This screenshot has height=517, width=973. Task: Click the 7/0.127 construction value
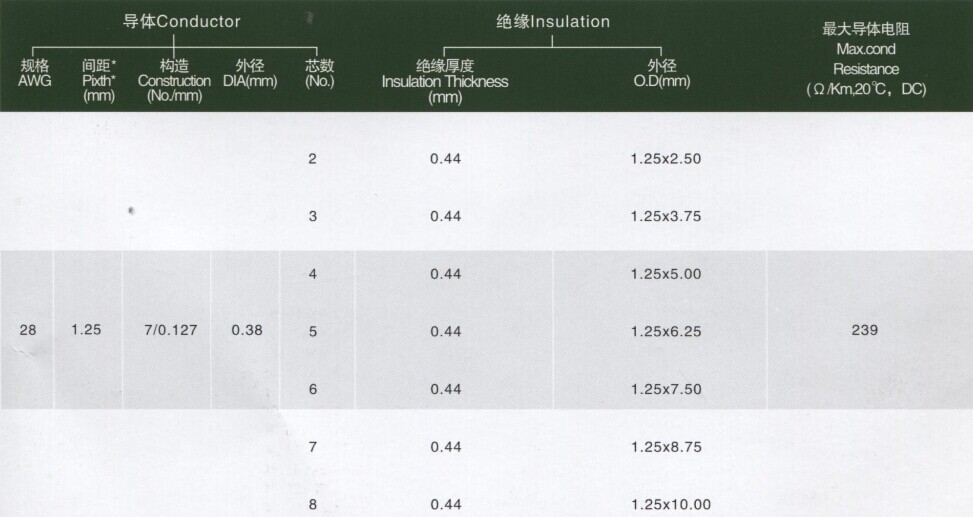(x=172, y=329)
